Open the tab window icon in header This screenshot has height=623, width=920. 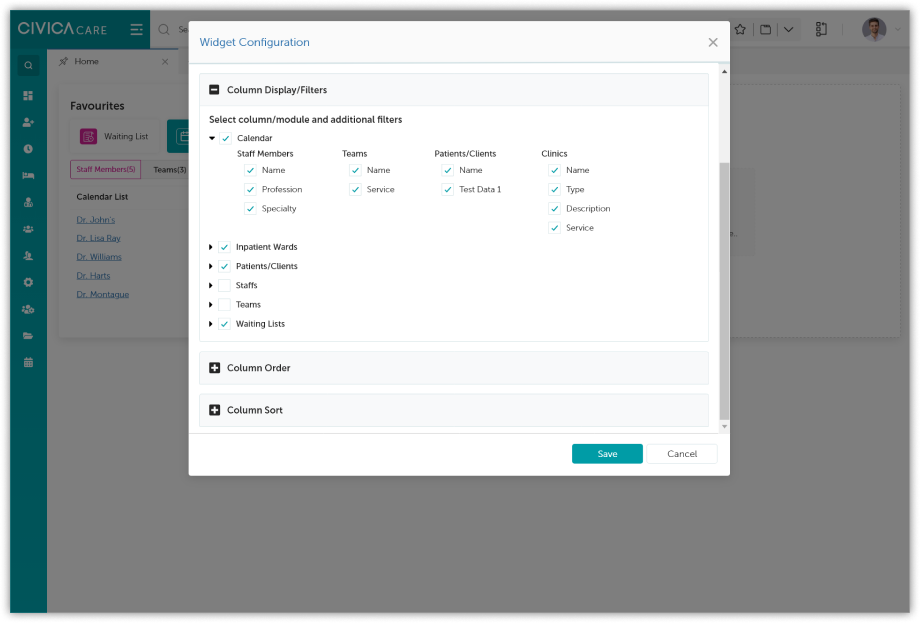765,29
